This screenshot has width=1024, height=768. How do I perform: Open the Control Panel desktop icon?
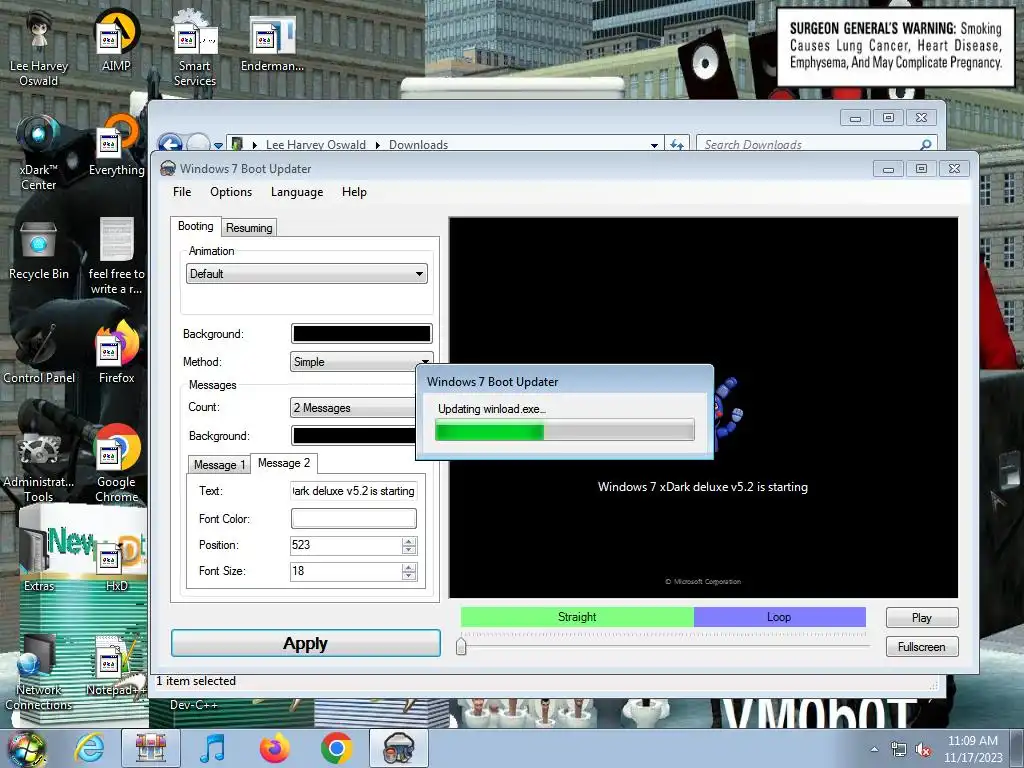pyautogui.click(x=39, y=353)
